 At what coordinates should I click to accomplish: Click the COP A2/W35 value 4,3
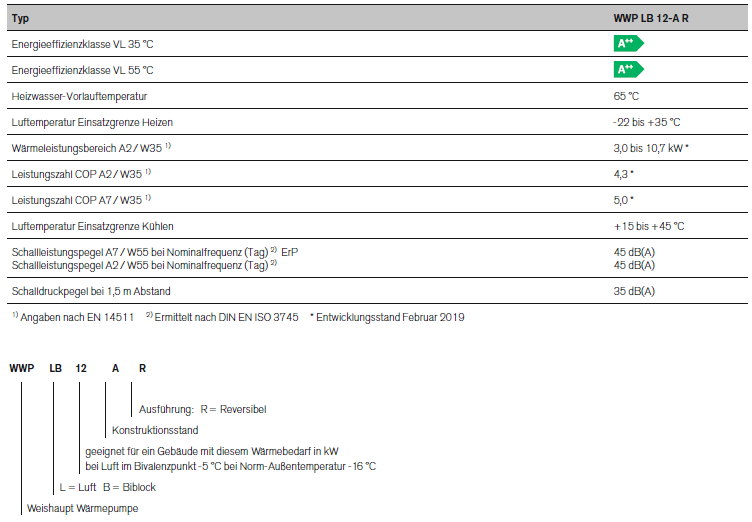[624, 174]
